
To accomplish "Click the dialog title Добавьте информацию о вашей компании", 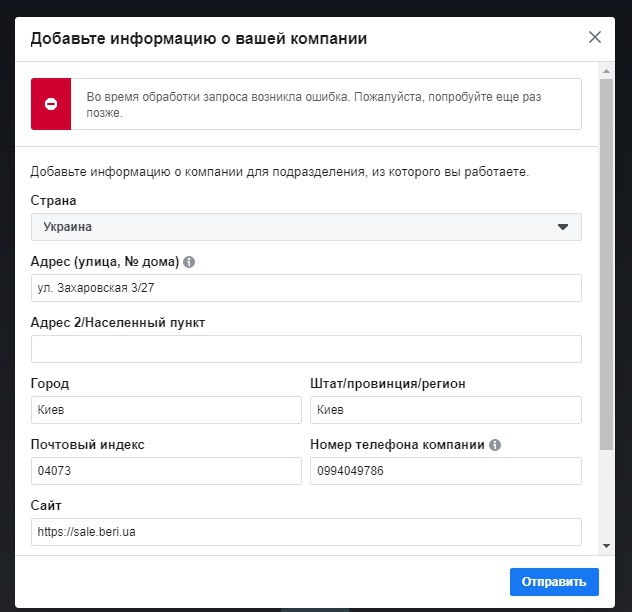I will click(x=199, y=39).
